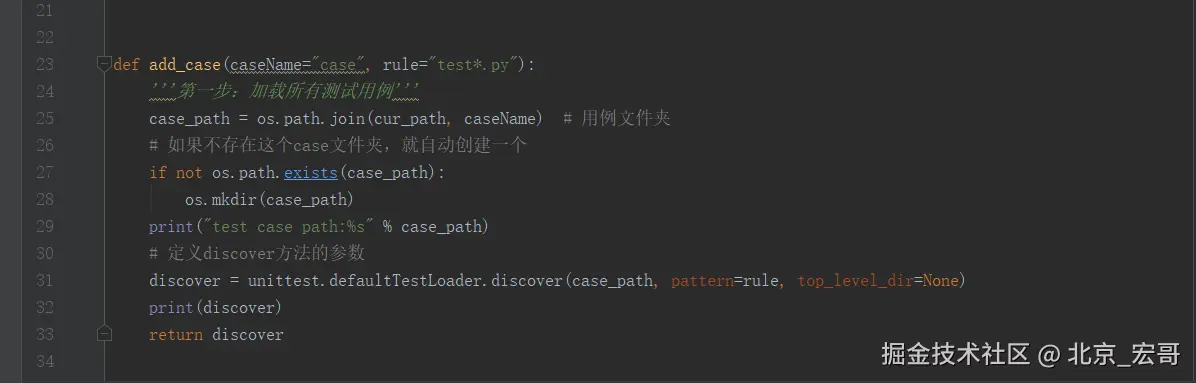This screenshot has width=1196, height=383.
Task: Open the underlined exists method link
Action: [310, 173]
